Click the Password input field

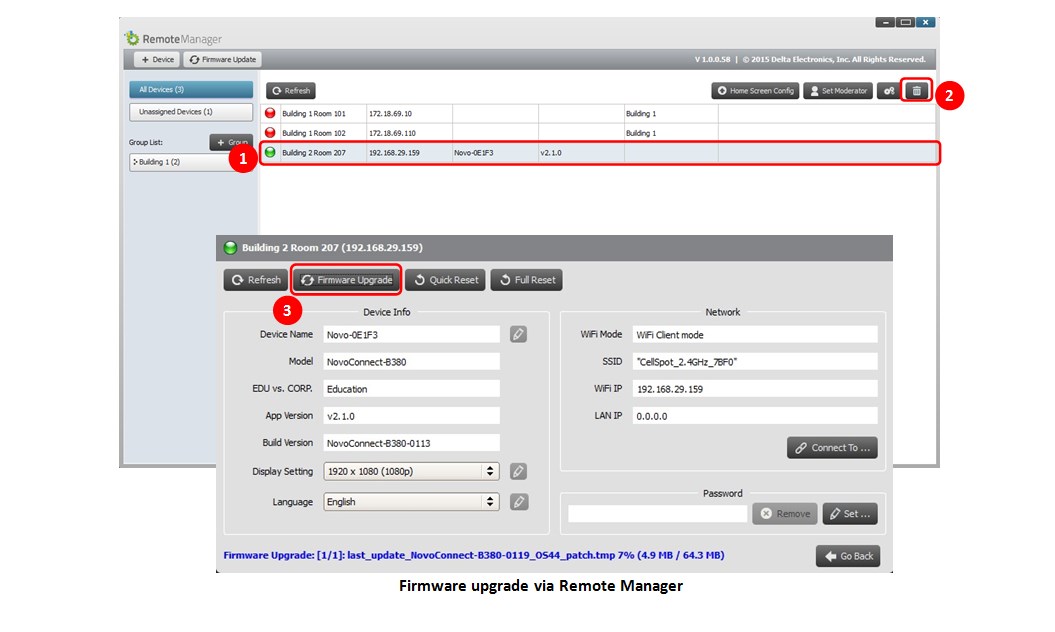click(x=657, y=514)
